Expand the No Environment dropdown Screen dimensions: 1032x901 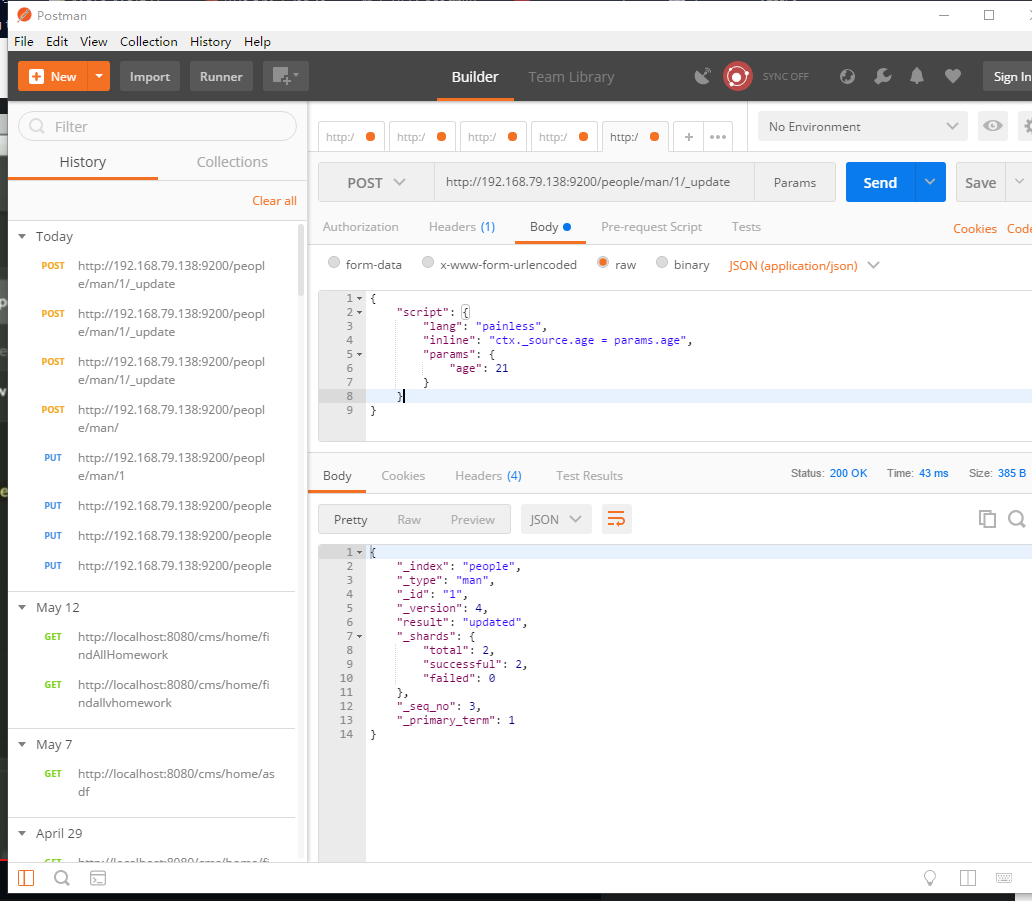862,127
